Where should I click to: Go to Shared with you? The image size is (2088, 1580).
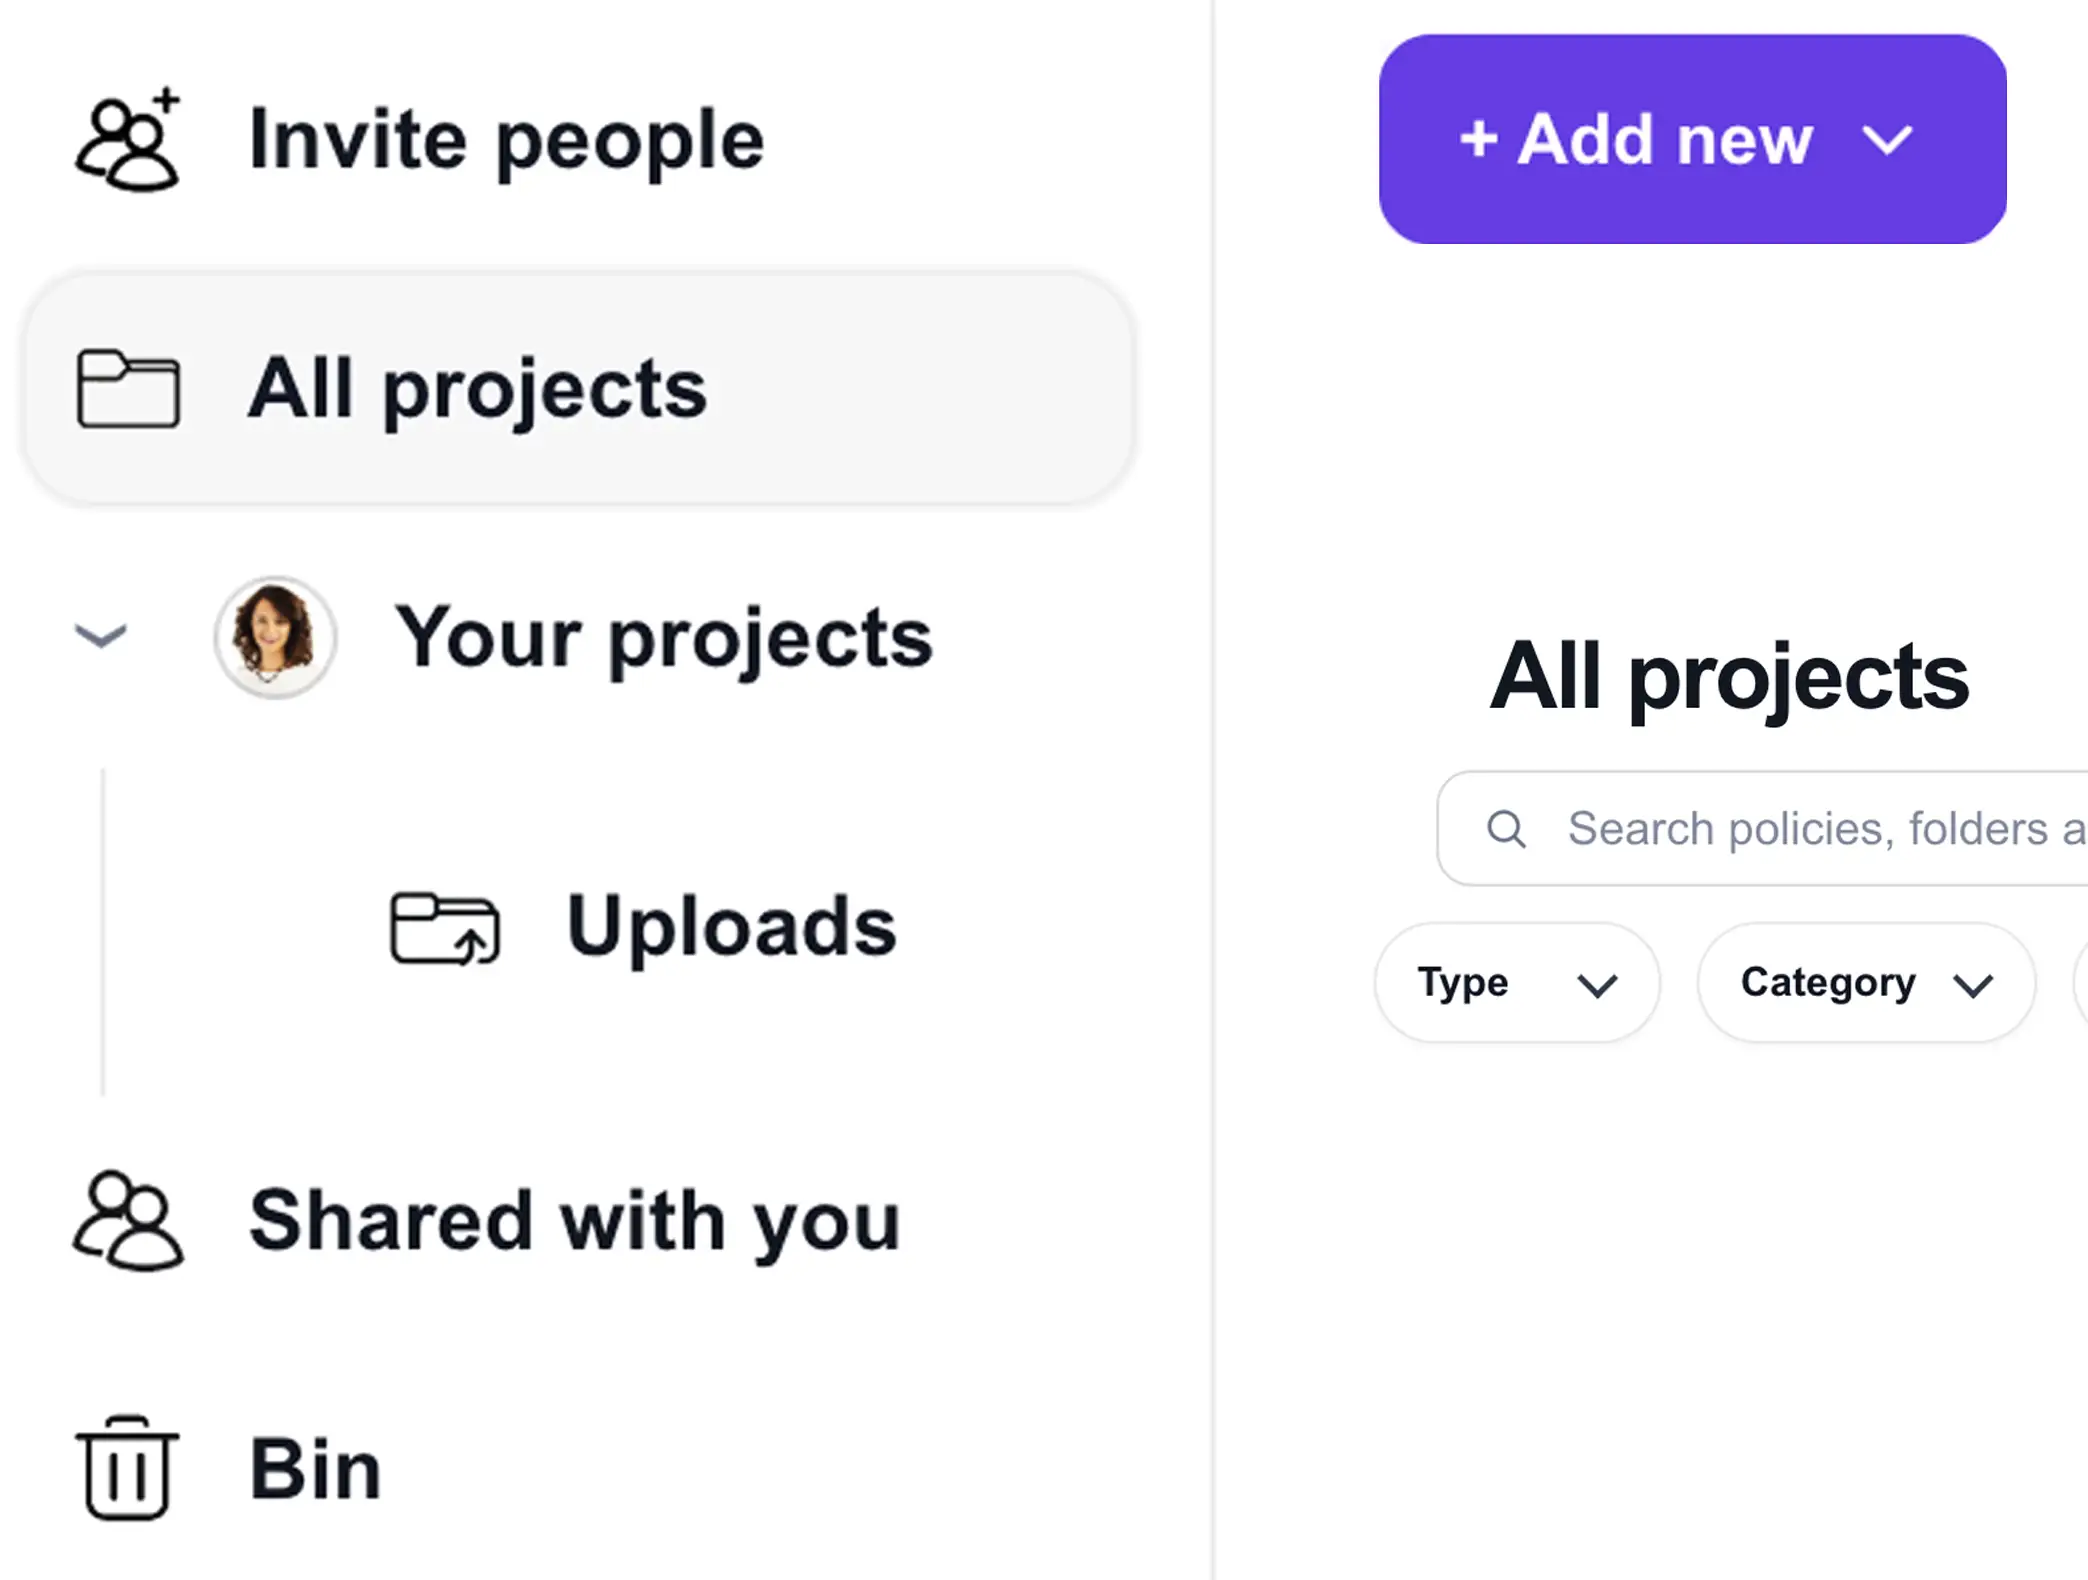click(x=575, y=1221)
